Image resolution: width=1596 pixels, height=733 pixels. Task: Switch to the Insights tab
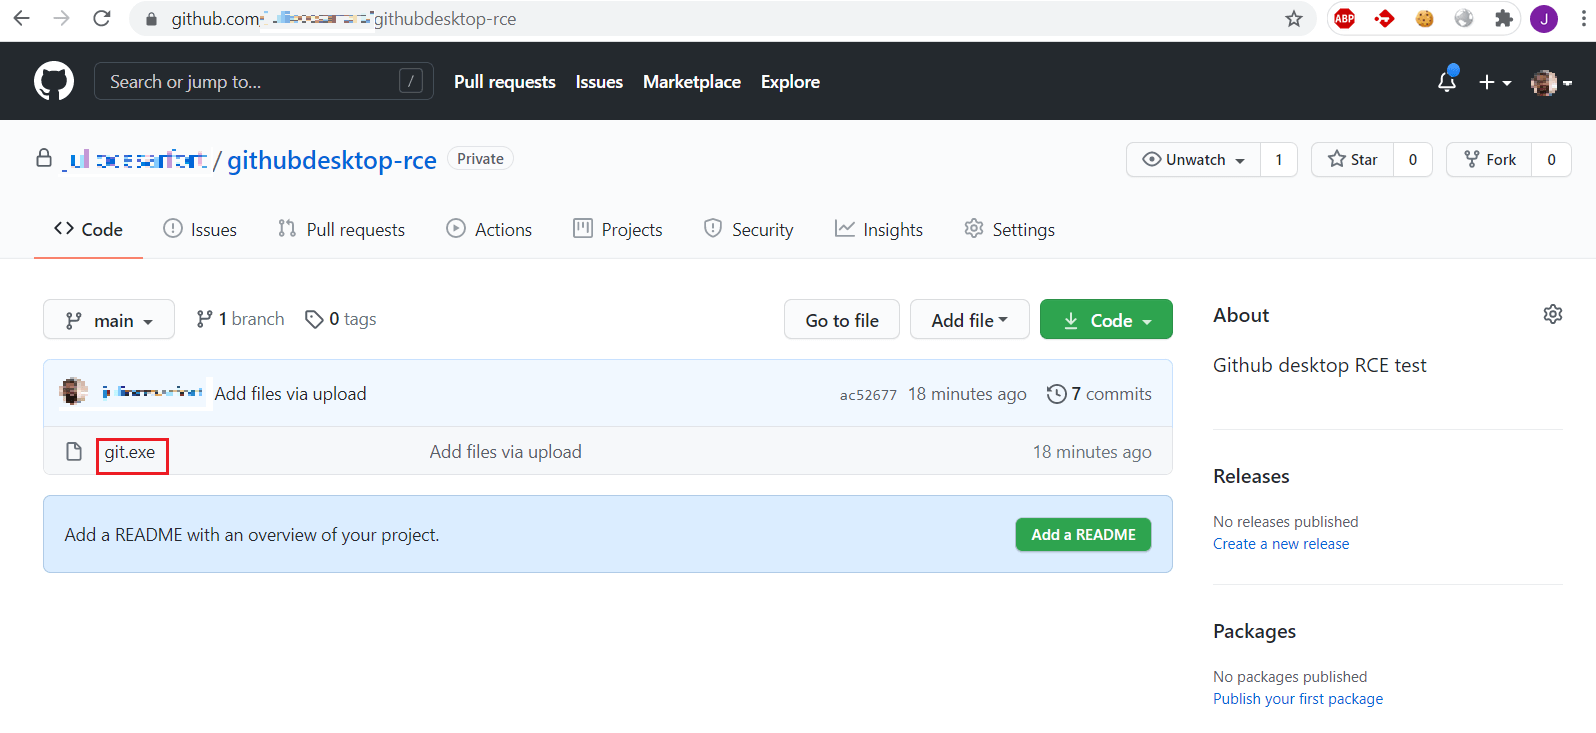click(x=879, y=229)
